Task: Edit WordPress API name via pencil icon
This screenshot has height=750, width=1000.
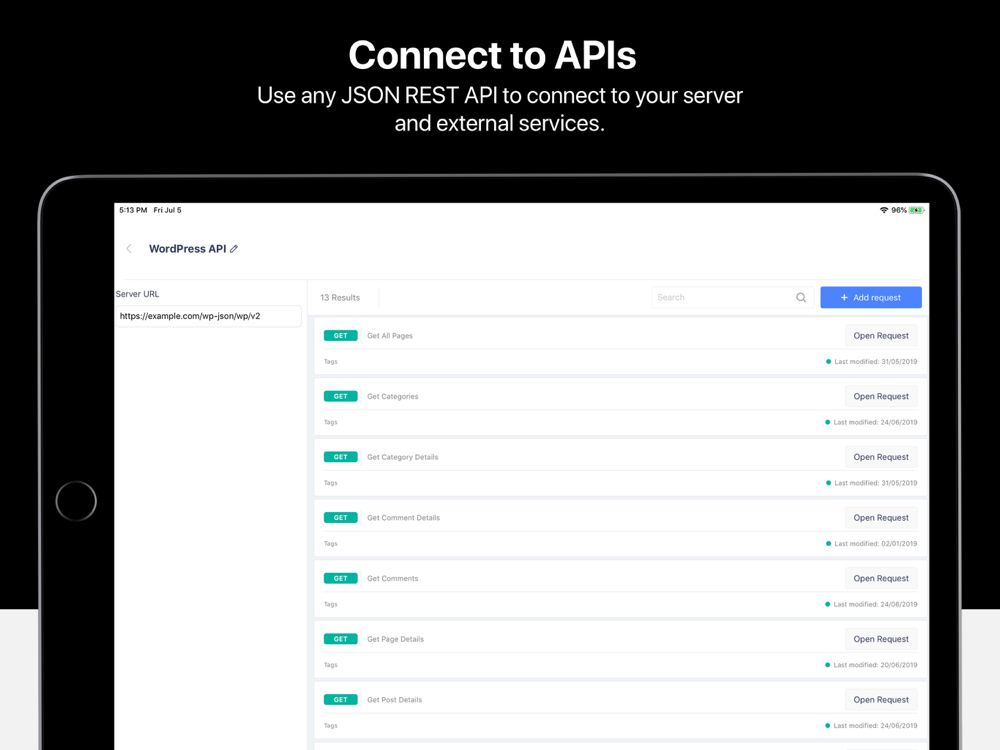Action: [x=234, y=249]
